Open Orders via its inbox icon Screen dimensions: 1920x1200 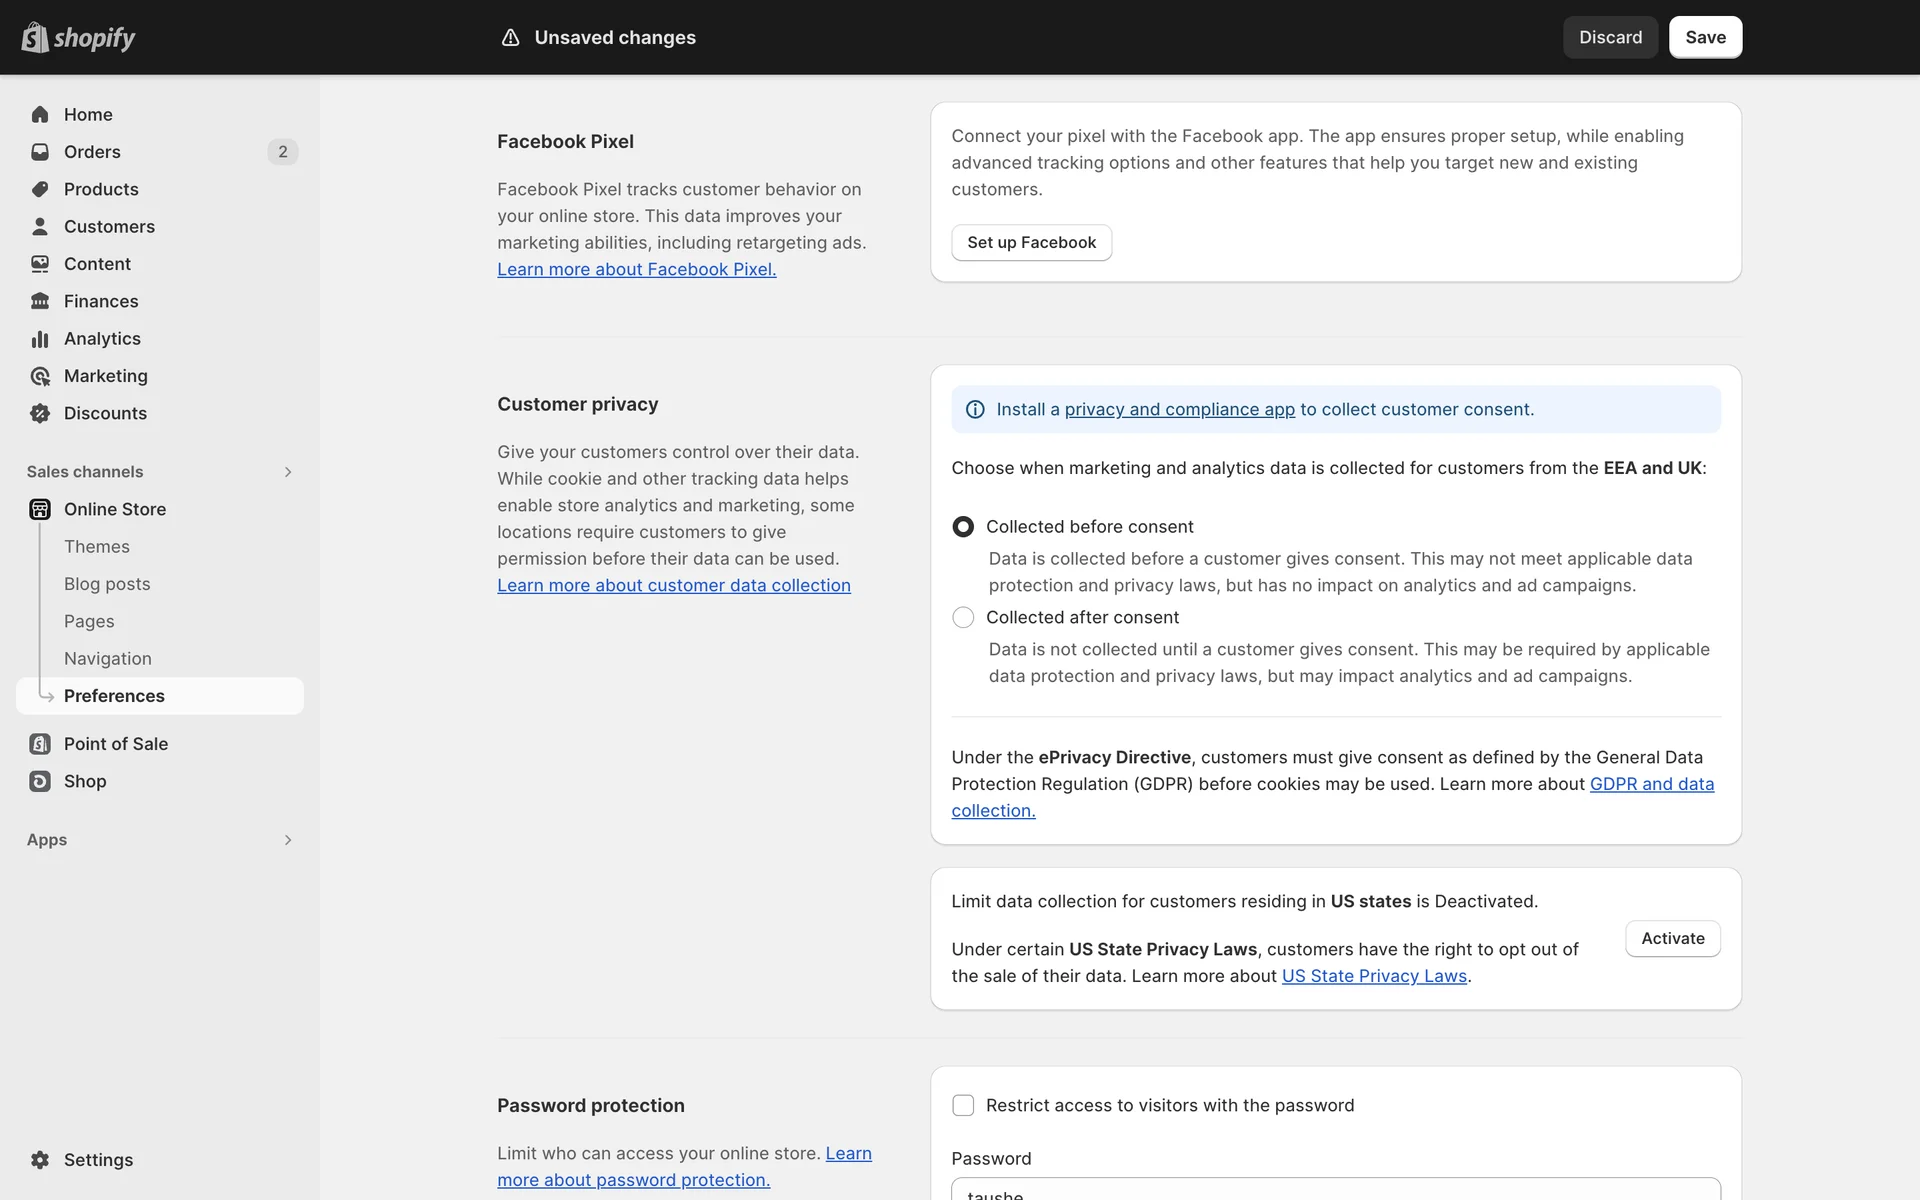coord(40,152)
